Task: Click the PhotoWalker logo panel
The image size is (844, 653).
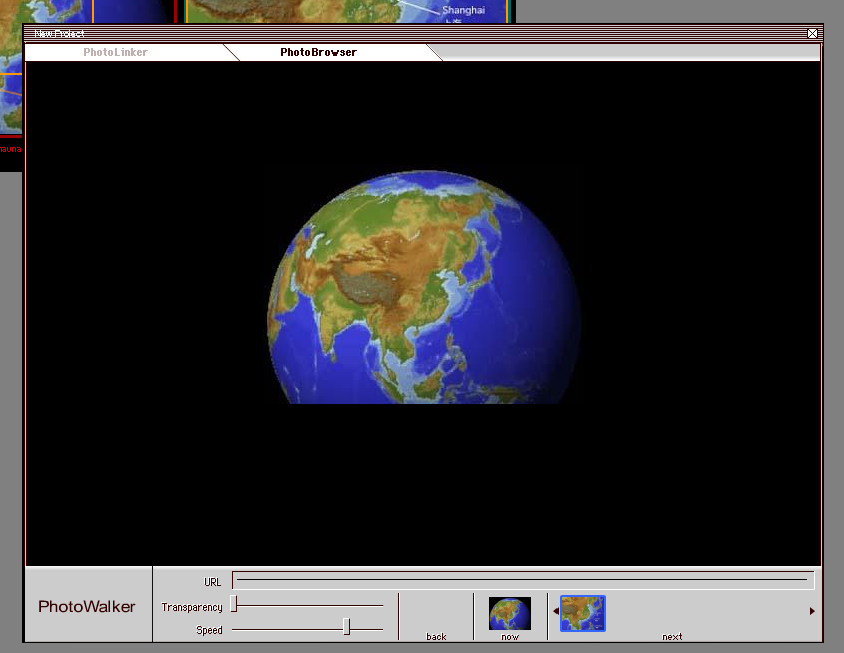Action: click(x=87, y=606)
